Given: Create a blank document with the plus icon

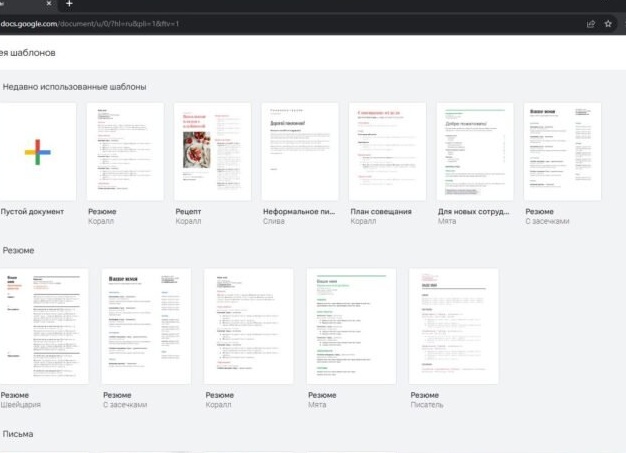Looking at the screenshot, I should pos(38,152).
